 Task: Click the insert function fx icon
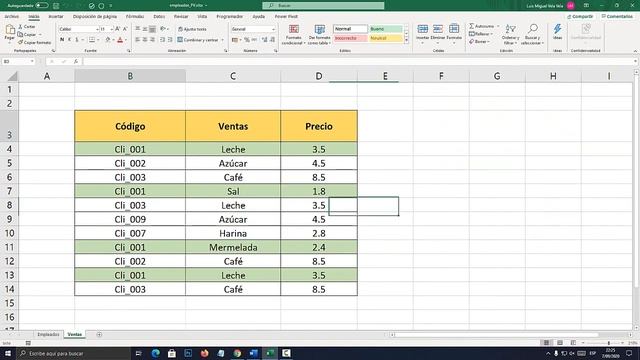pos(76,62)
